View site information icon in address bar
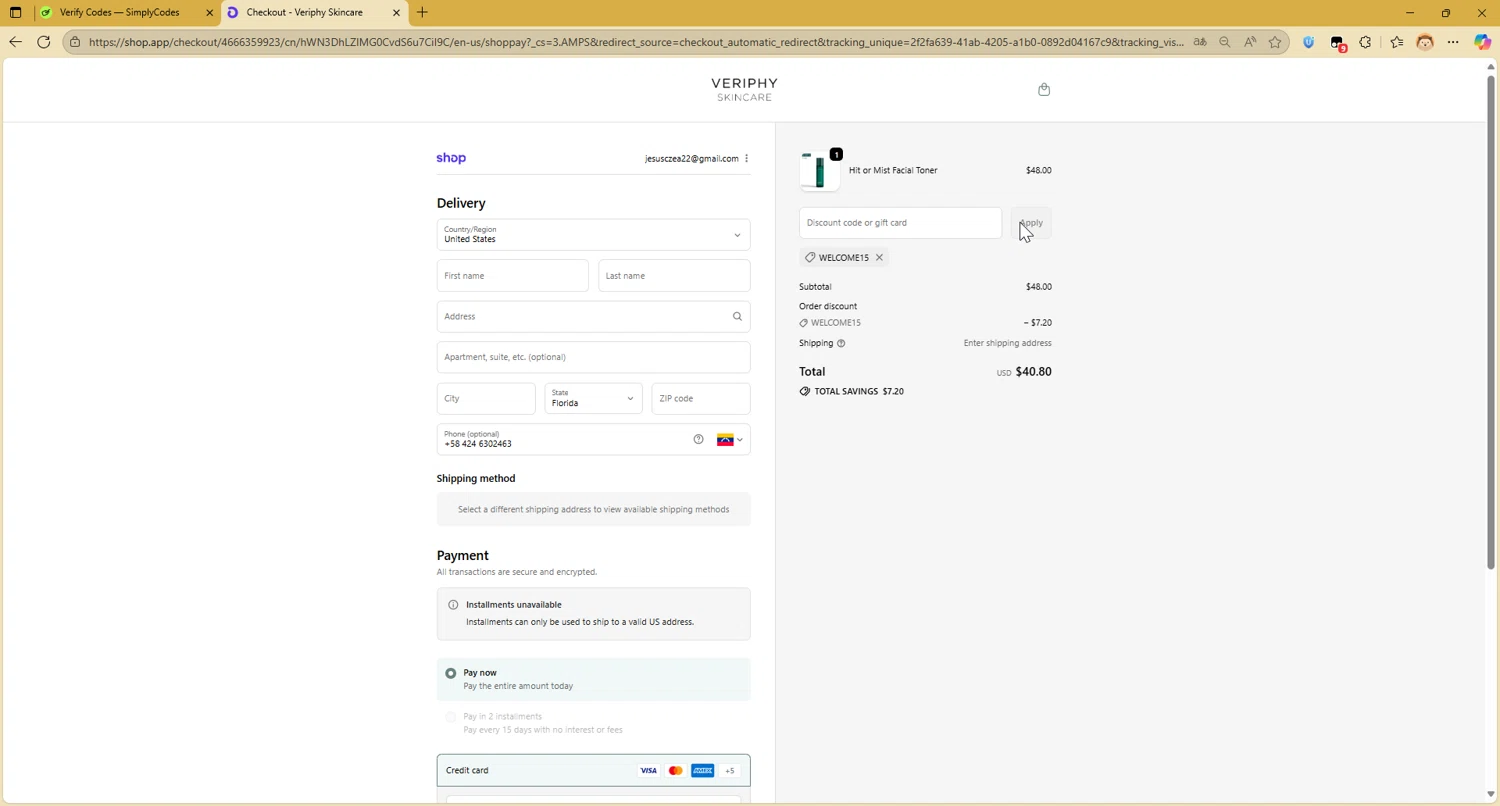Screen dimensions: 1500x806 coord(75,42)
